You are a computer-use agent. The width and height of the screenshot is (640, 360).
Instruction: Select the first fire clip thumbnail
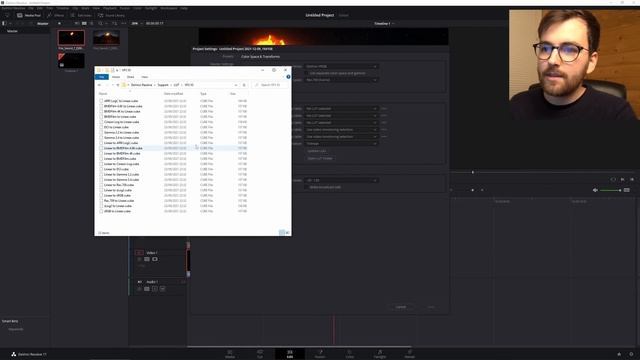(x=71, y=38)
